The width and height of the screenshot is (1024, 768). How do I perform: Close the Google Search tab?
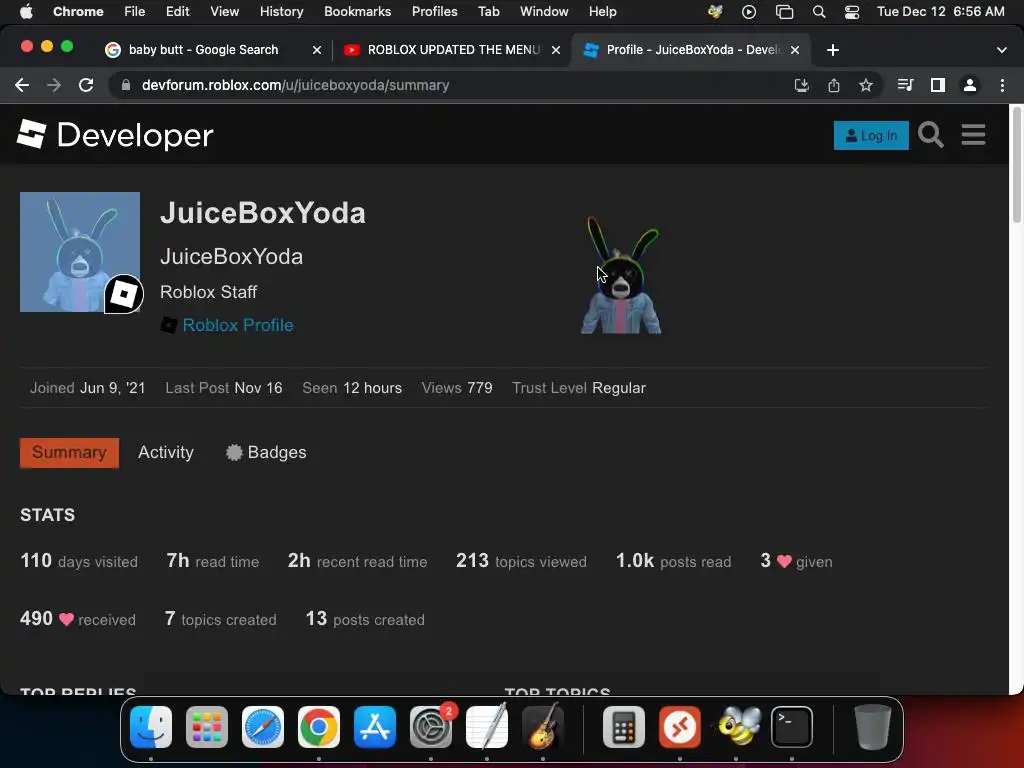317,50
